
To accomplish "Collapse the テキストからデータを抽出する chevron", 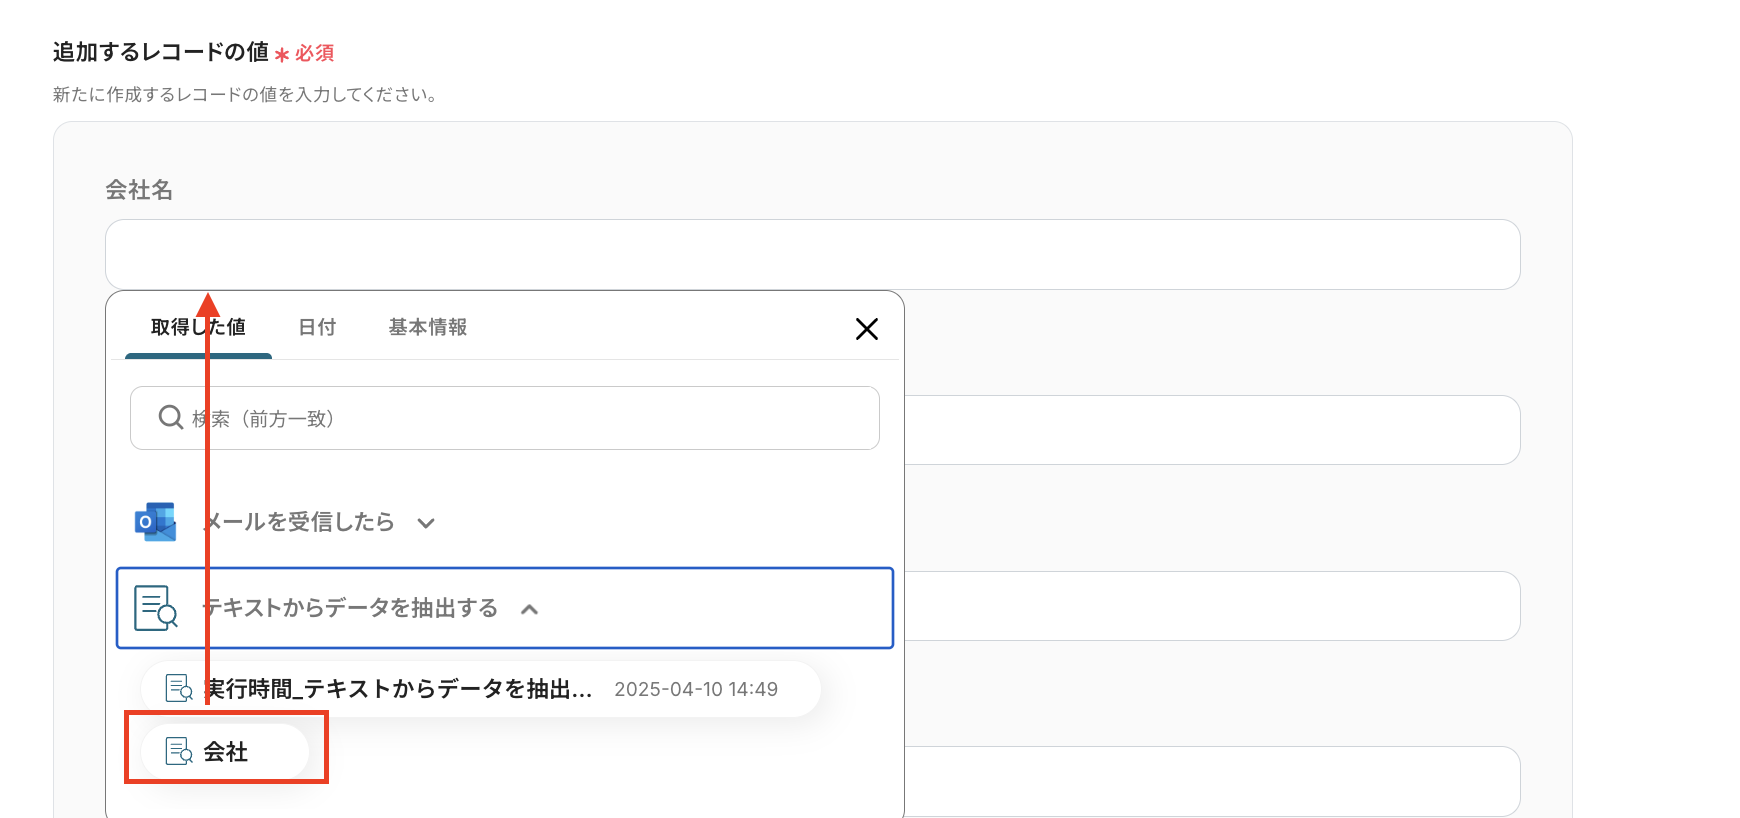I will point(530,609).
